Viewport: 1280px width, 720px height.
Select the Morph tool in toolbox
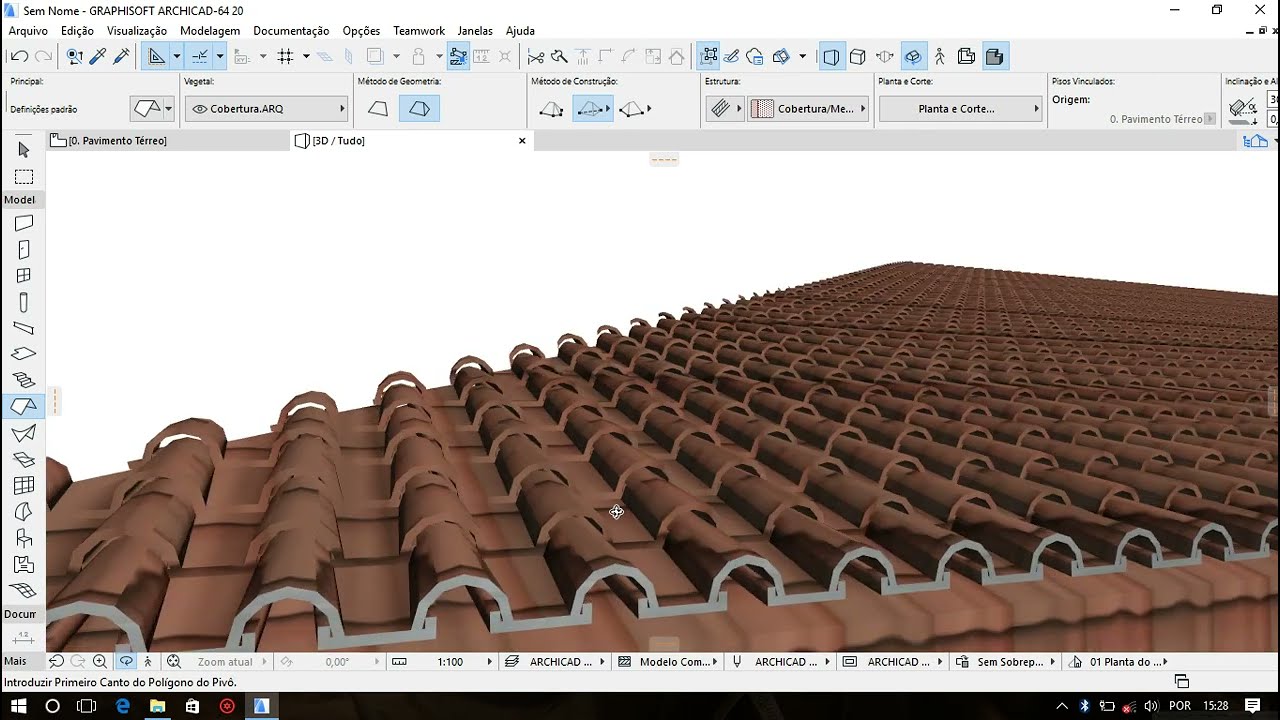pyautogui.click(x=24, y=512)
